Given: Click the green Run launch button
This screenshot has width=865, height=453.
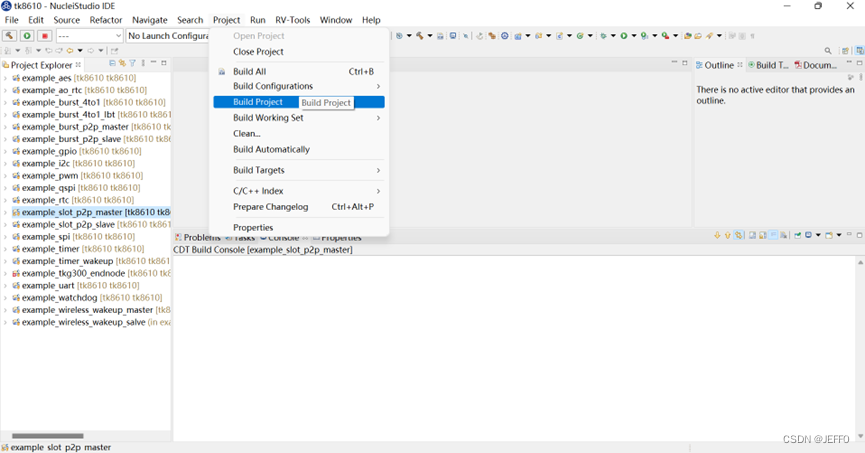Looking at the screenshot, I should point(27,35).
